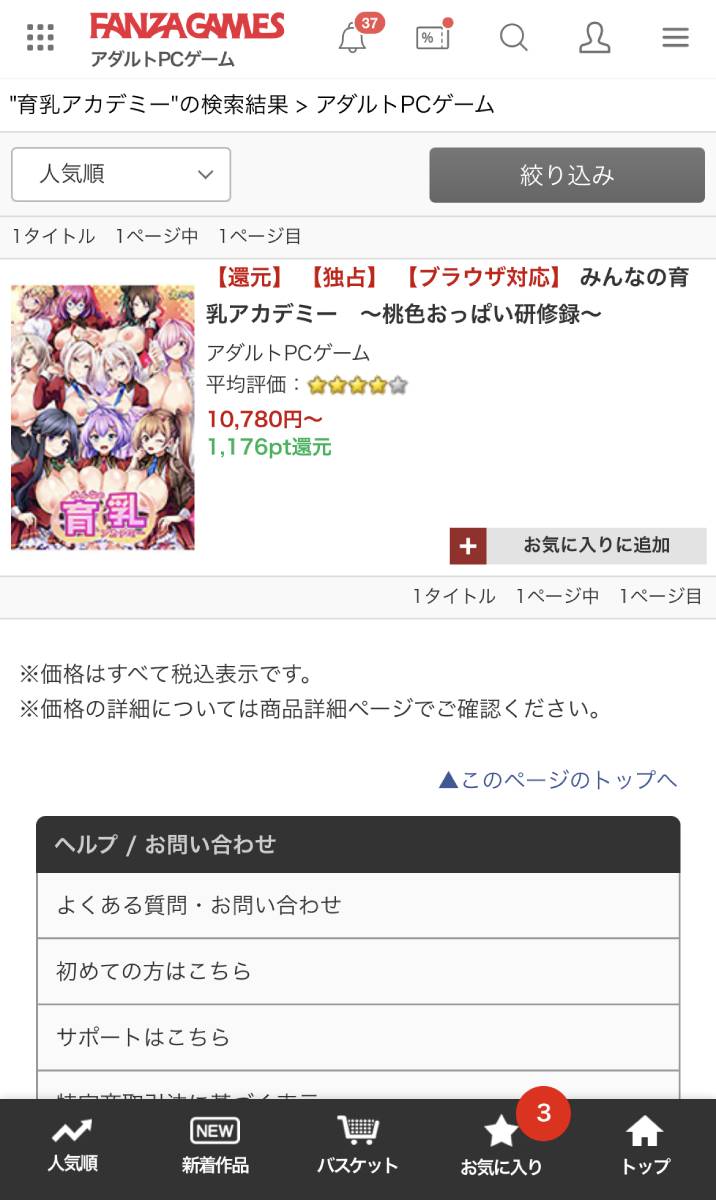The height and width of the screenshot is (1200, 716).
Task: Open よくある質問・お問い合わせ item
Action: (358, 905)
